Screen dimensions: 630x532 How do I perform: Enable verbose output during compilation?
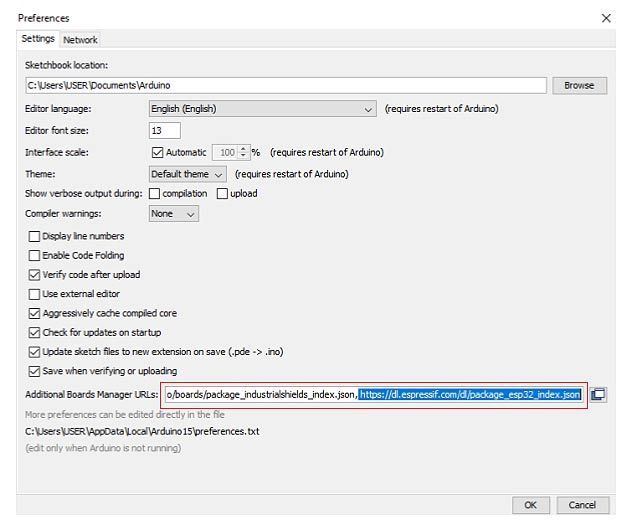tap(155, 194)
